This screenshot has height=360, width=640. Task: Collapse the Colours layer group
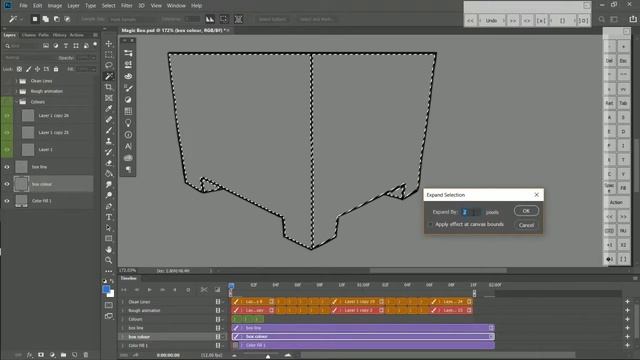pos(17,102)
